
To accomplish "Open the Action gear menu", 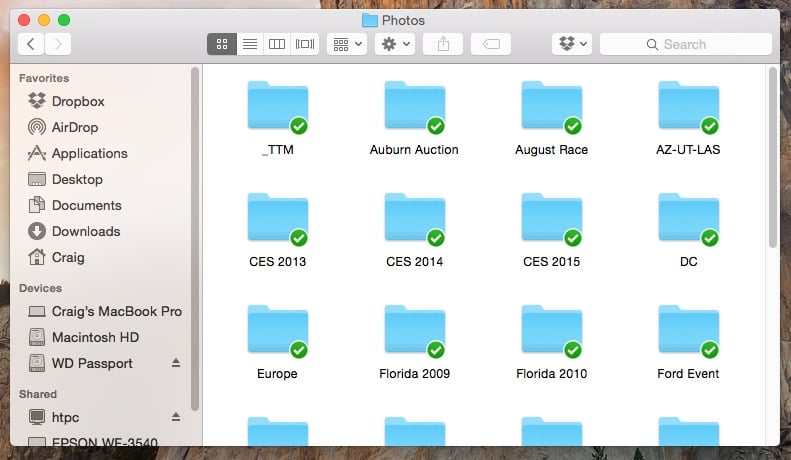I will tap(395, 44).
